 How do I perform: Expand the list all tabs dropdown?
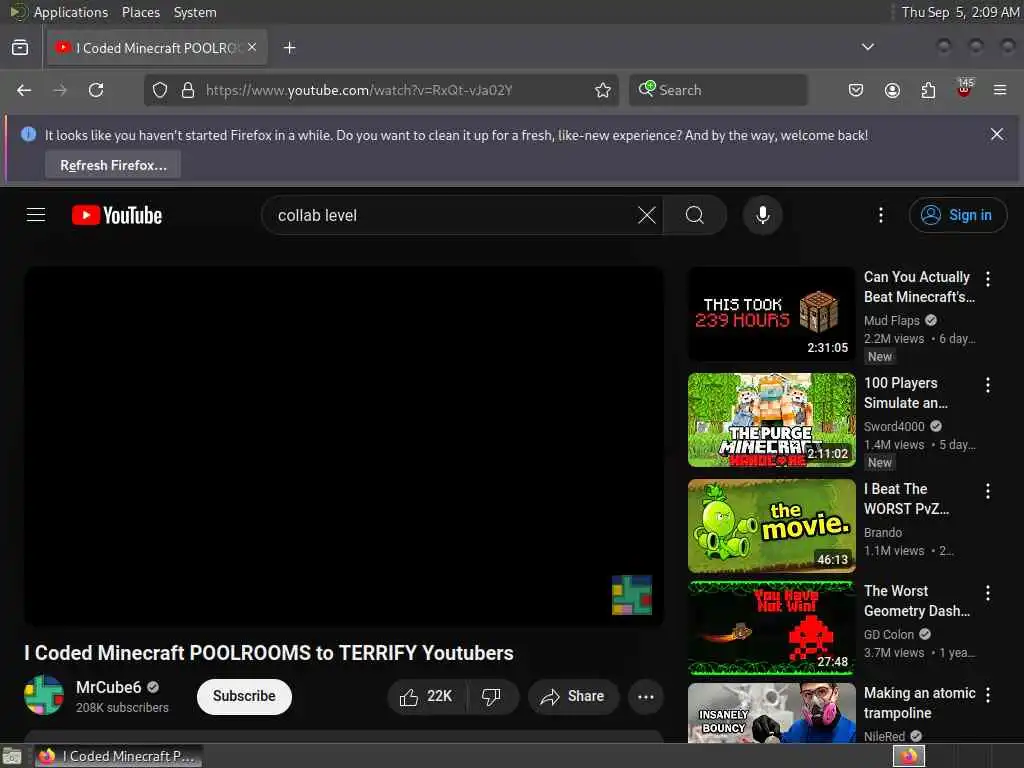867,47
